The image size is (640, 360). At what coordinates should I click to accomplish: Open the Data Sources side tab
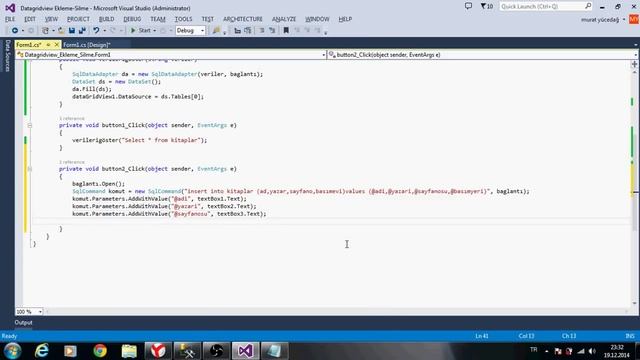pos(7,56)
